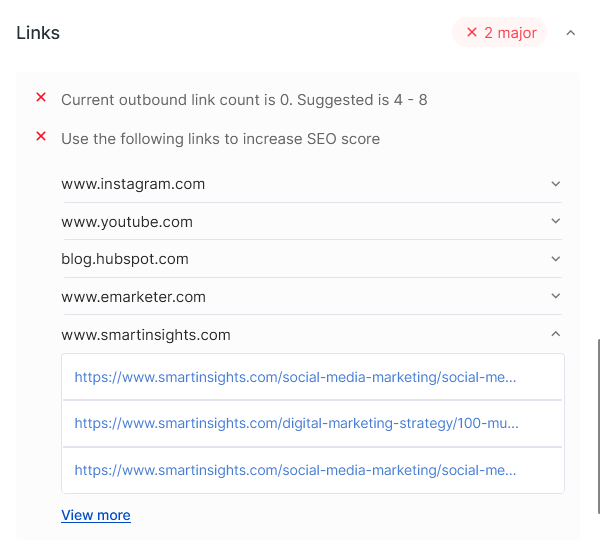The image size is (600, 547).
Task: Select the blog.hubspot.com row
Action: click(x=125, y=259)
